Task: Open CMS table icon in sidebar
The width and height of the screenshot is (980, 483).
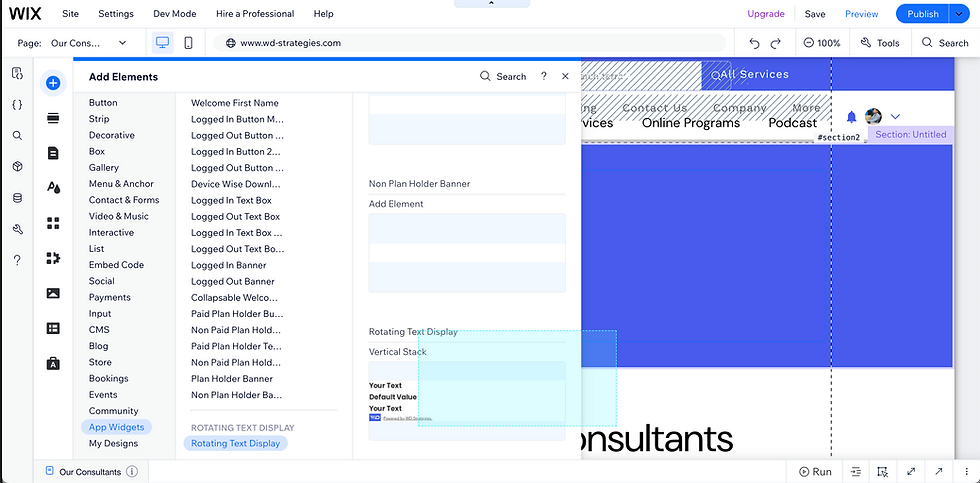Action: (53, 328)
